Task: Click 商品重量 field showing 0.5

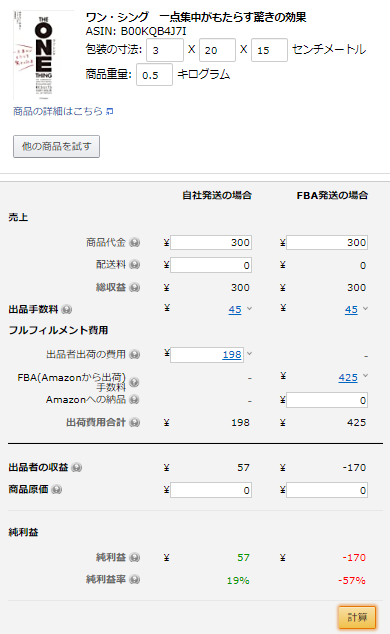Action: (154, 75)
